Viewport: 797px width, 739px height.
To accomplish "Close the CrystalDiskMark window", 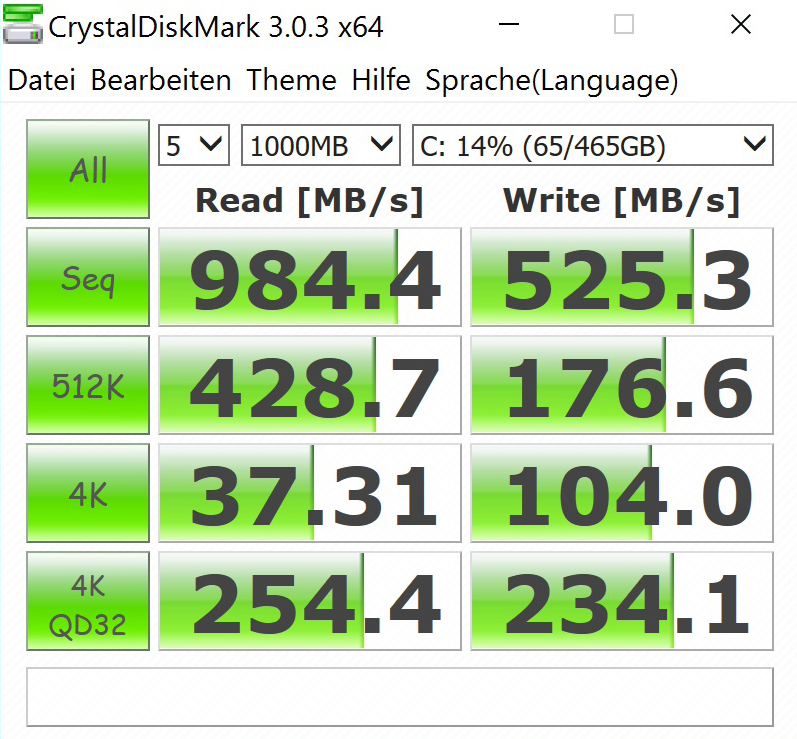I will coord(741,24).
